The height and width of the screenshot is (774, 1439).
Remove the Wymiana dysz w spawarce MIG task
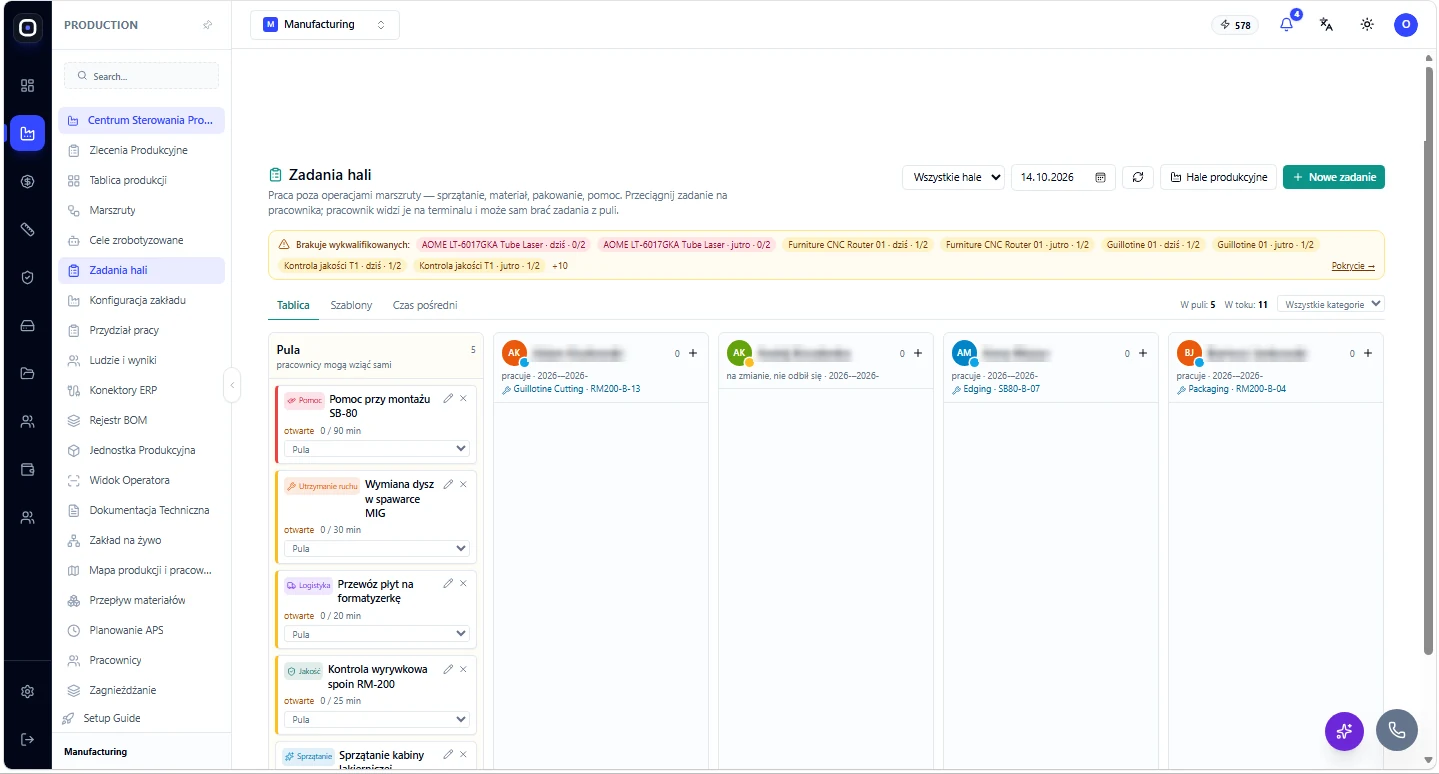[x=463, y=484]
